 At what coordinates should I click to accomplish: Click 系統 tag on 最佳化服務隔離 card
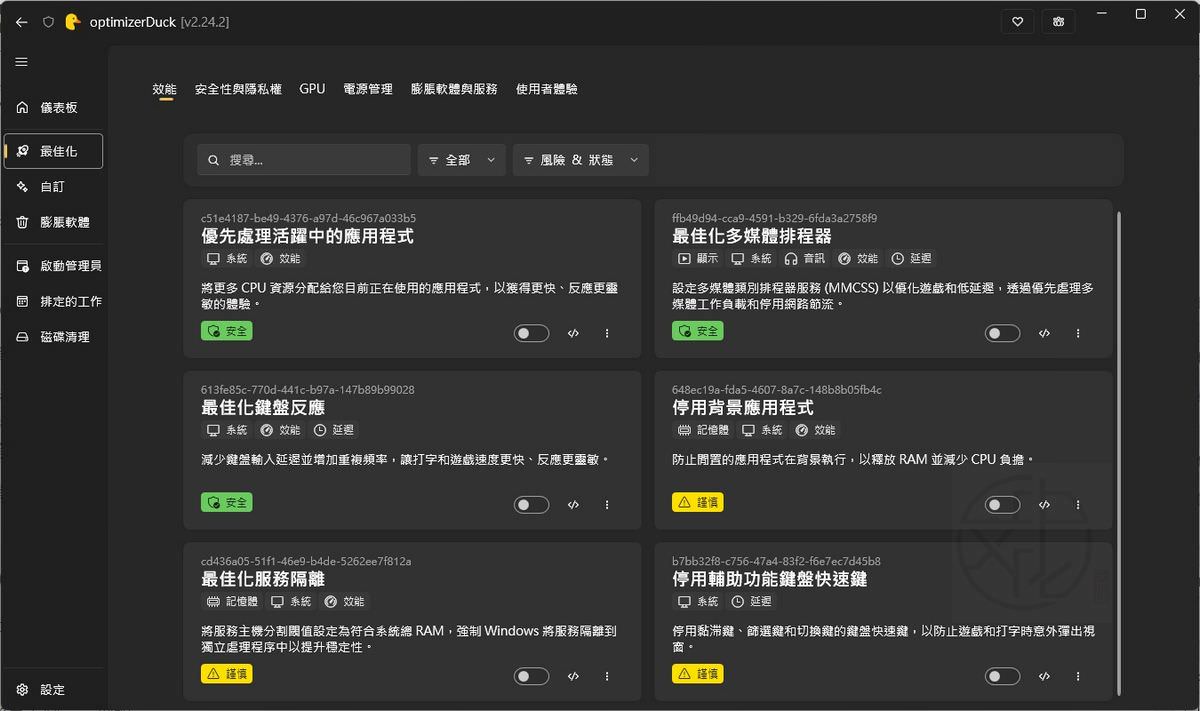[x=291, y=602]
